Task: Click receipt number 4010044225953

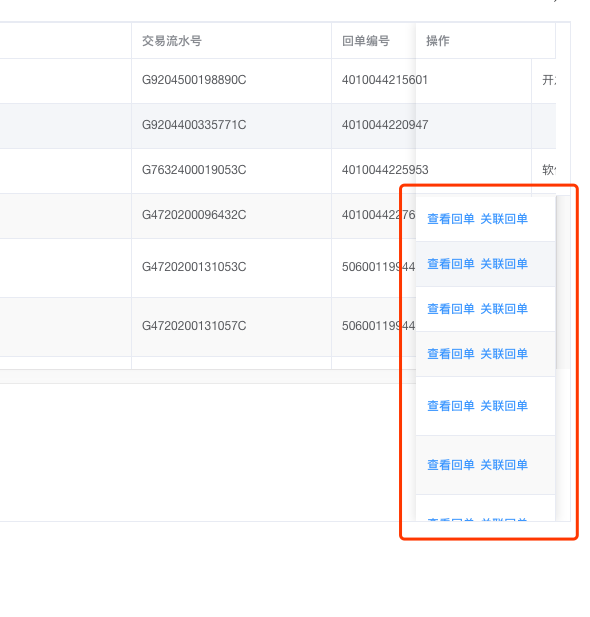Action: [385, 170]
